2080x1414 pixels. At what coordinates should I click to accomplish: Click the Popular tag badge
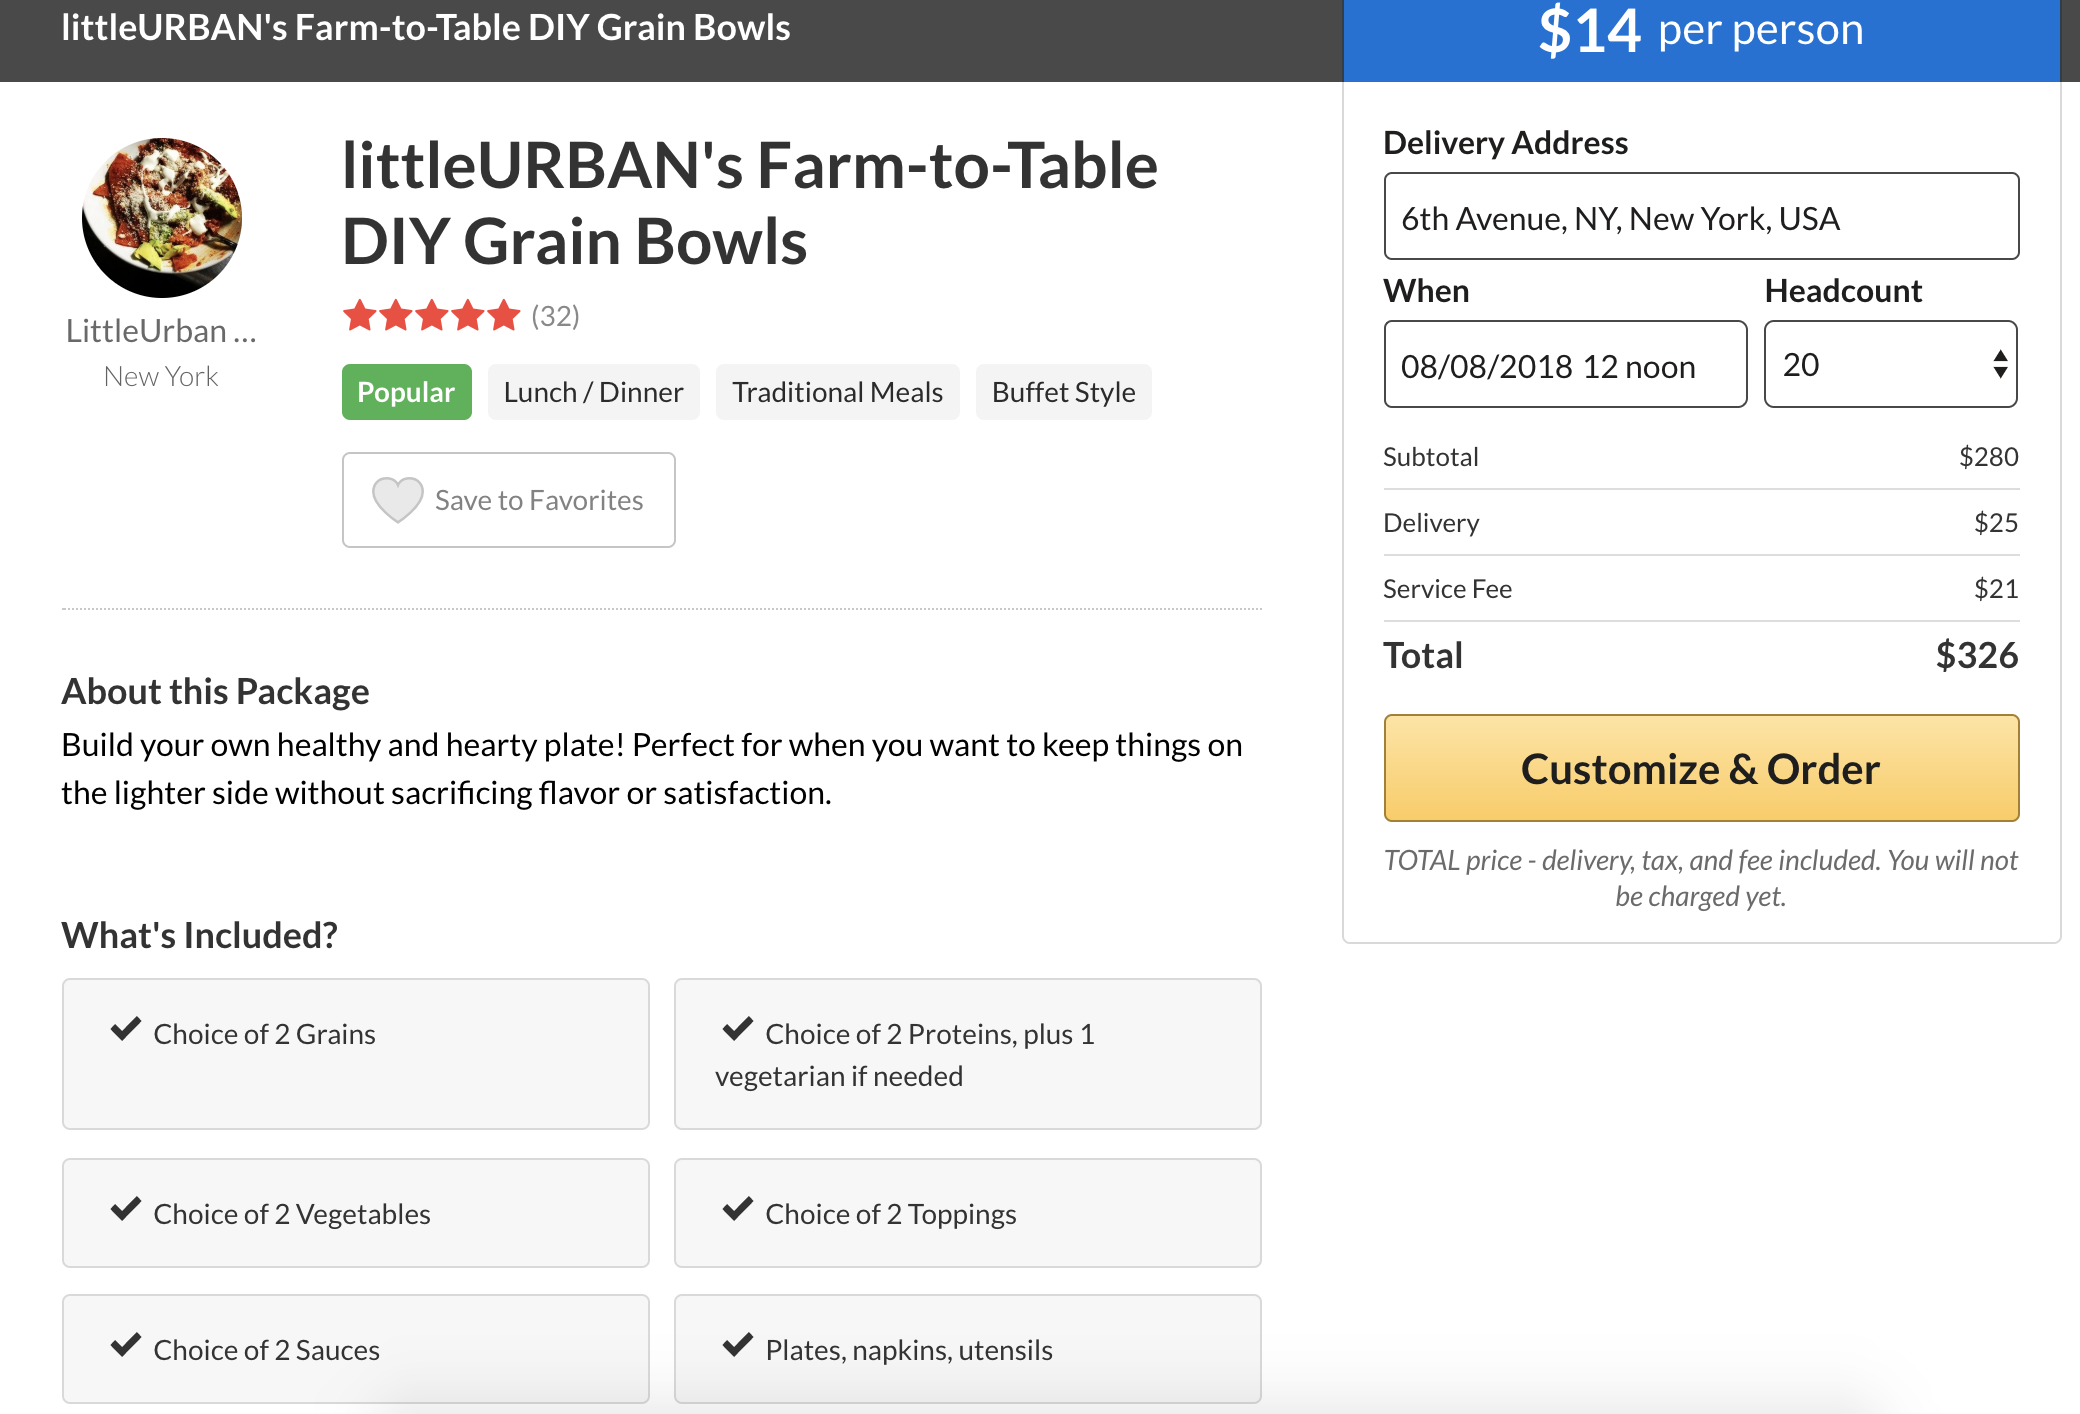point(406,392)
